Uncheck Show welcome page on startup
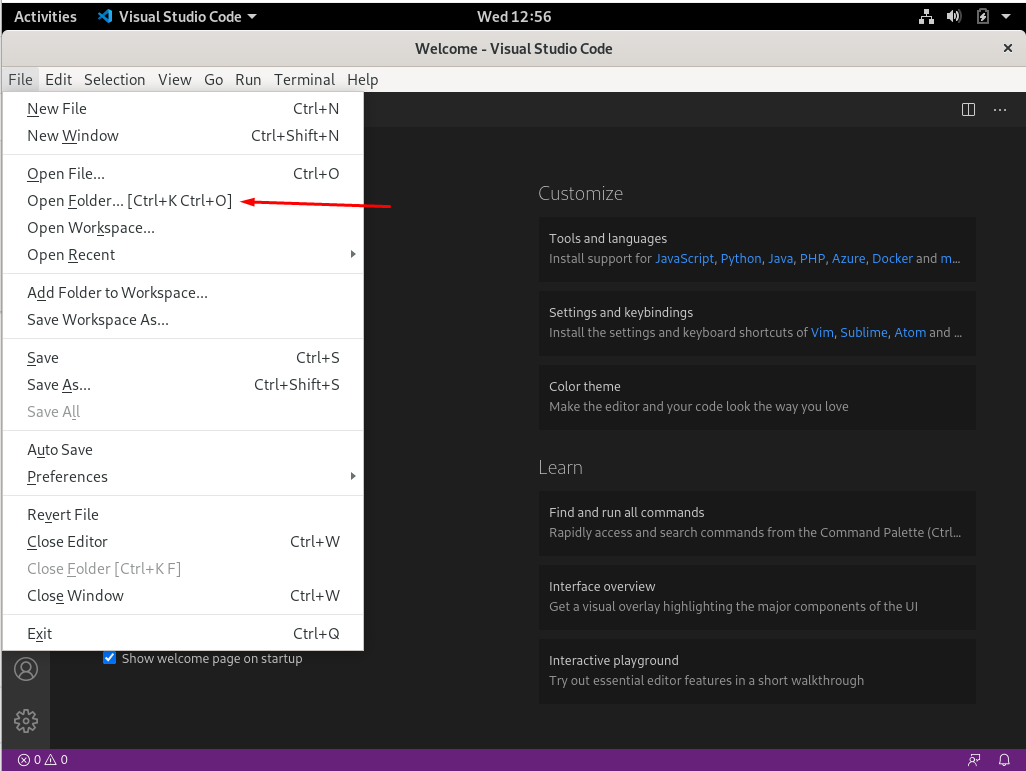 110,658
